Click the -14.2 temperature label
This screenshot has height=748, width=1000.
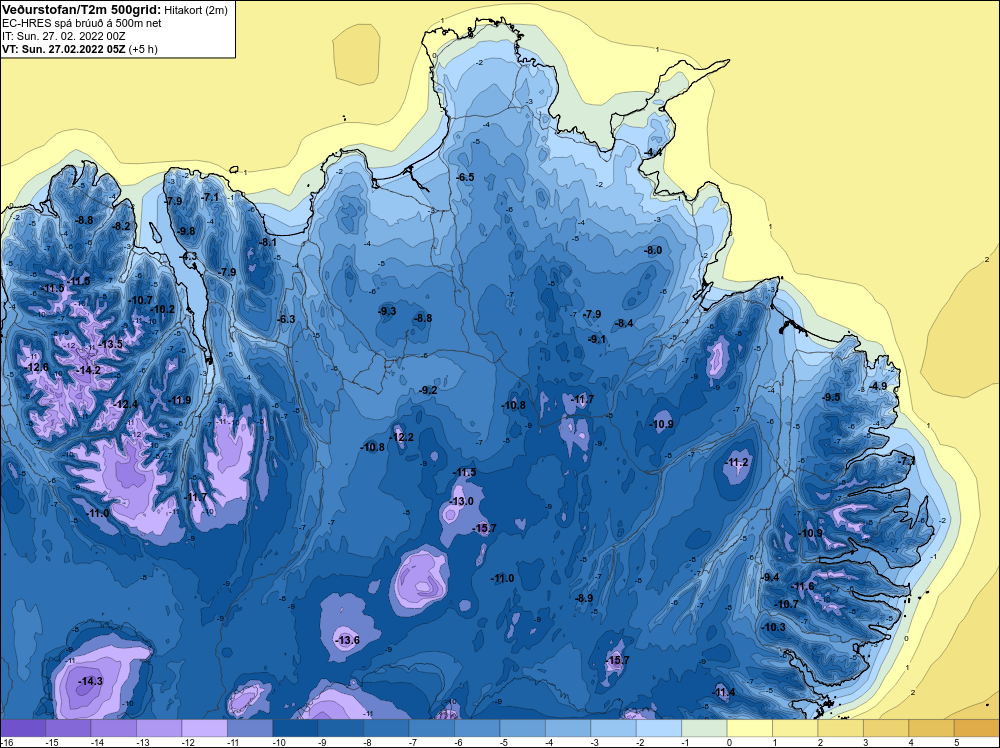click(87, 370)
